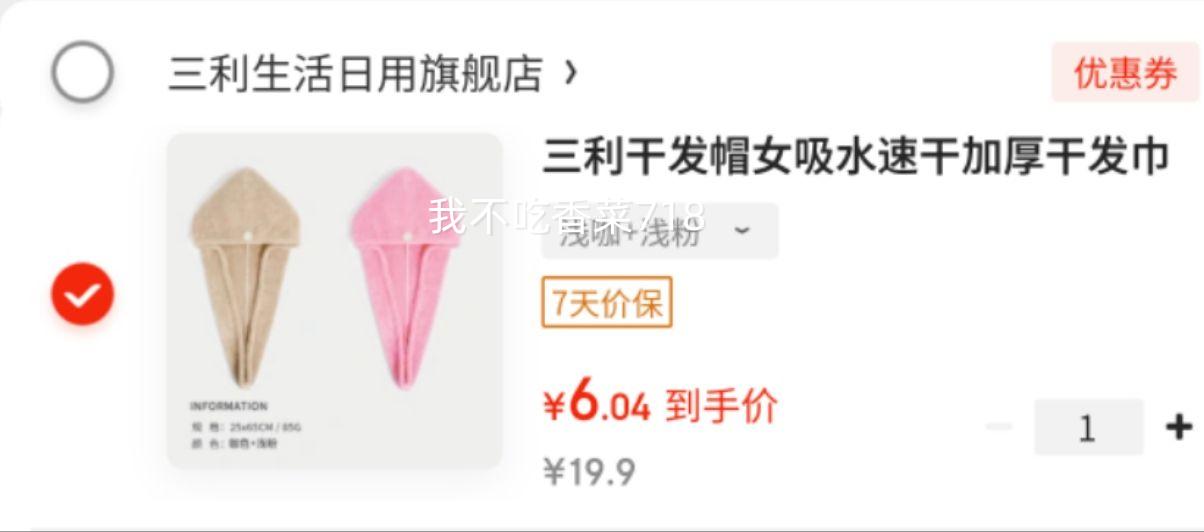This screenshot has height=532, width=1204.
Task: Expand the 浅咖+浅粉 variant dropdown
Action: pyautogui.click(x=660, y=231)
